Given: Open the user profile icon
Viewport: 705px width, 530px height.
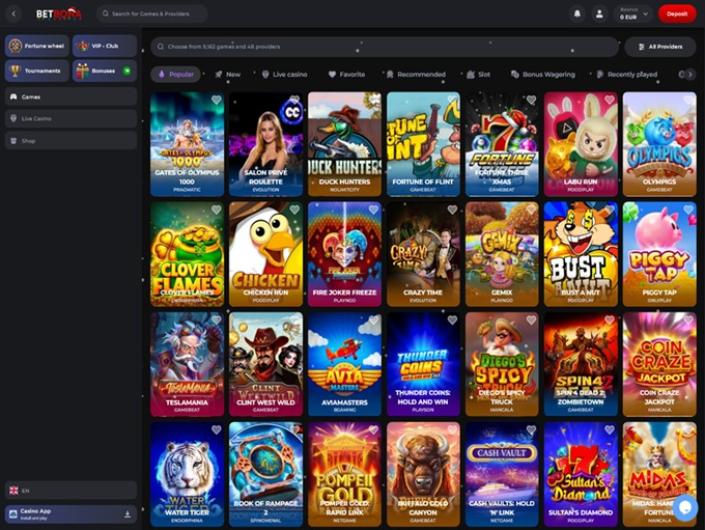Looking at the screenshot, I should [600, 14].
